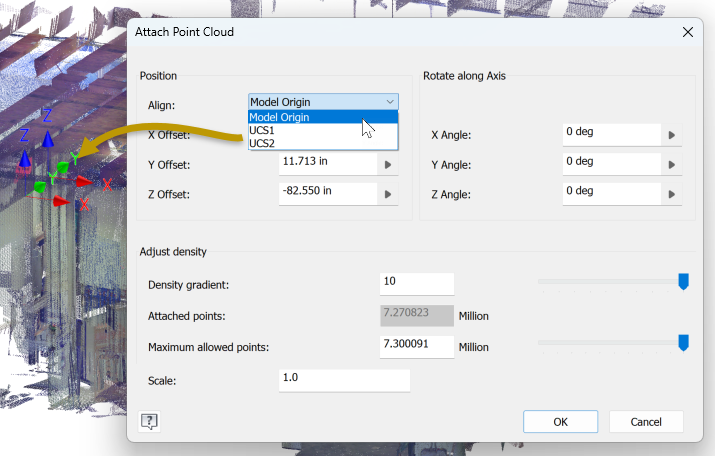Open the Y Offset flyout arrow
The width and height of the screenshot is (715, 456).
(388, 165)
